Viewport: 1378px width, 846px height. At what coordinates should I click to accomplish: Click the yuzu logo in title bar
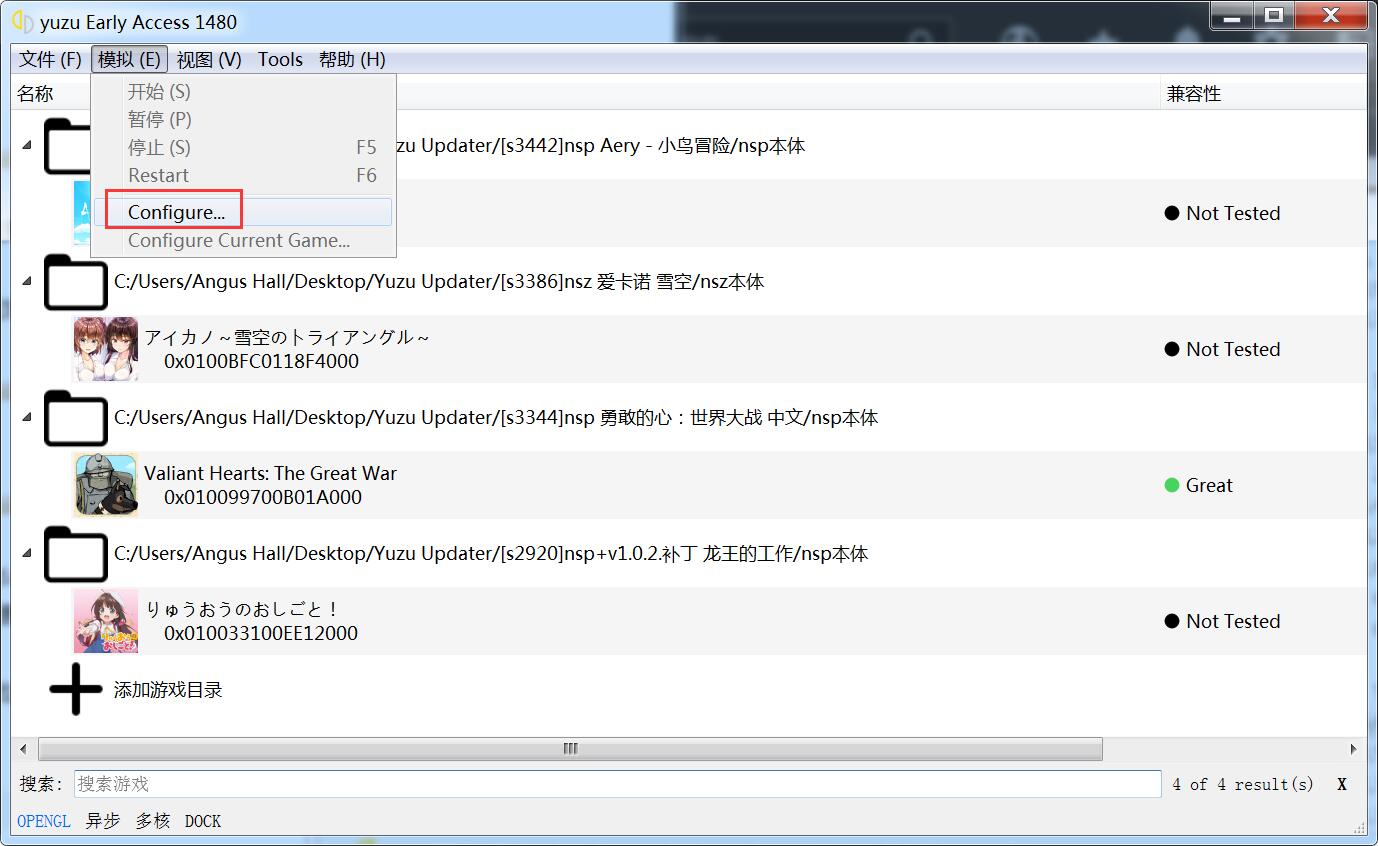pos(22,20)
